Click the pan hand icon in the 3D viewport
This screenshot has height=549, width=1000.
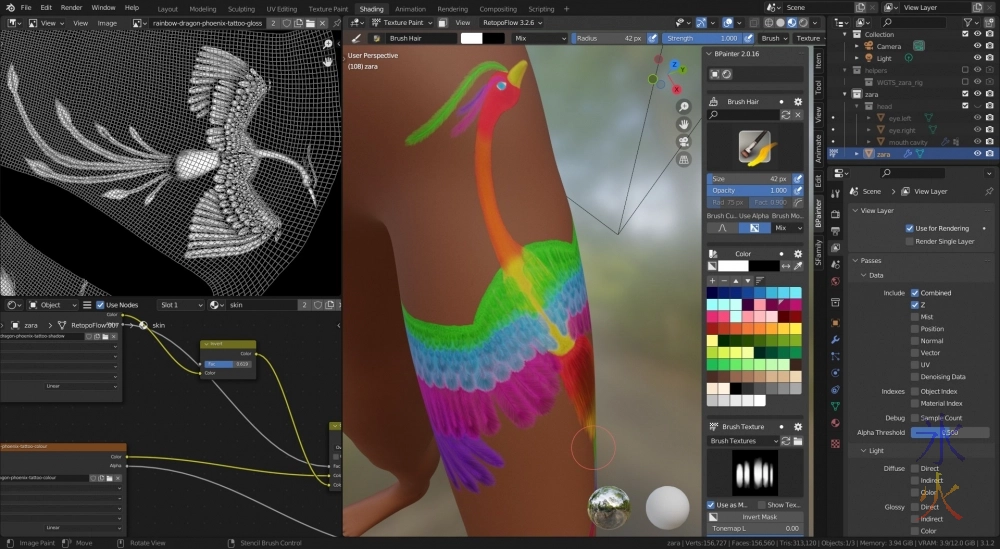tap(684, 124)
